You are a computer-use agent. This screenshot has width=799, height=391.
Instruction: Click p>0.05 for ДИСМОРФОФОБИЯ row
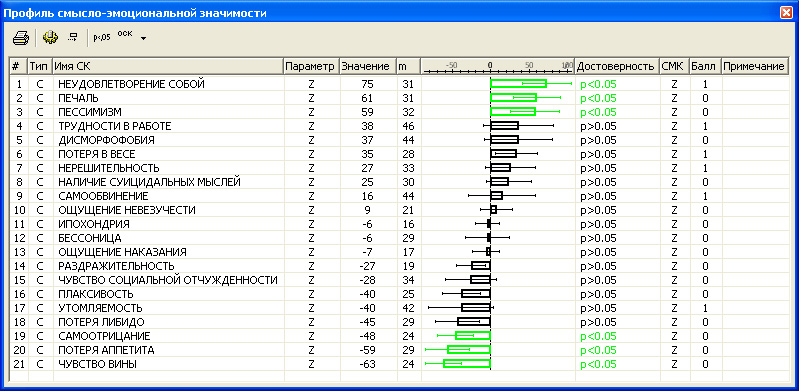coord(598,140)
